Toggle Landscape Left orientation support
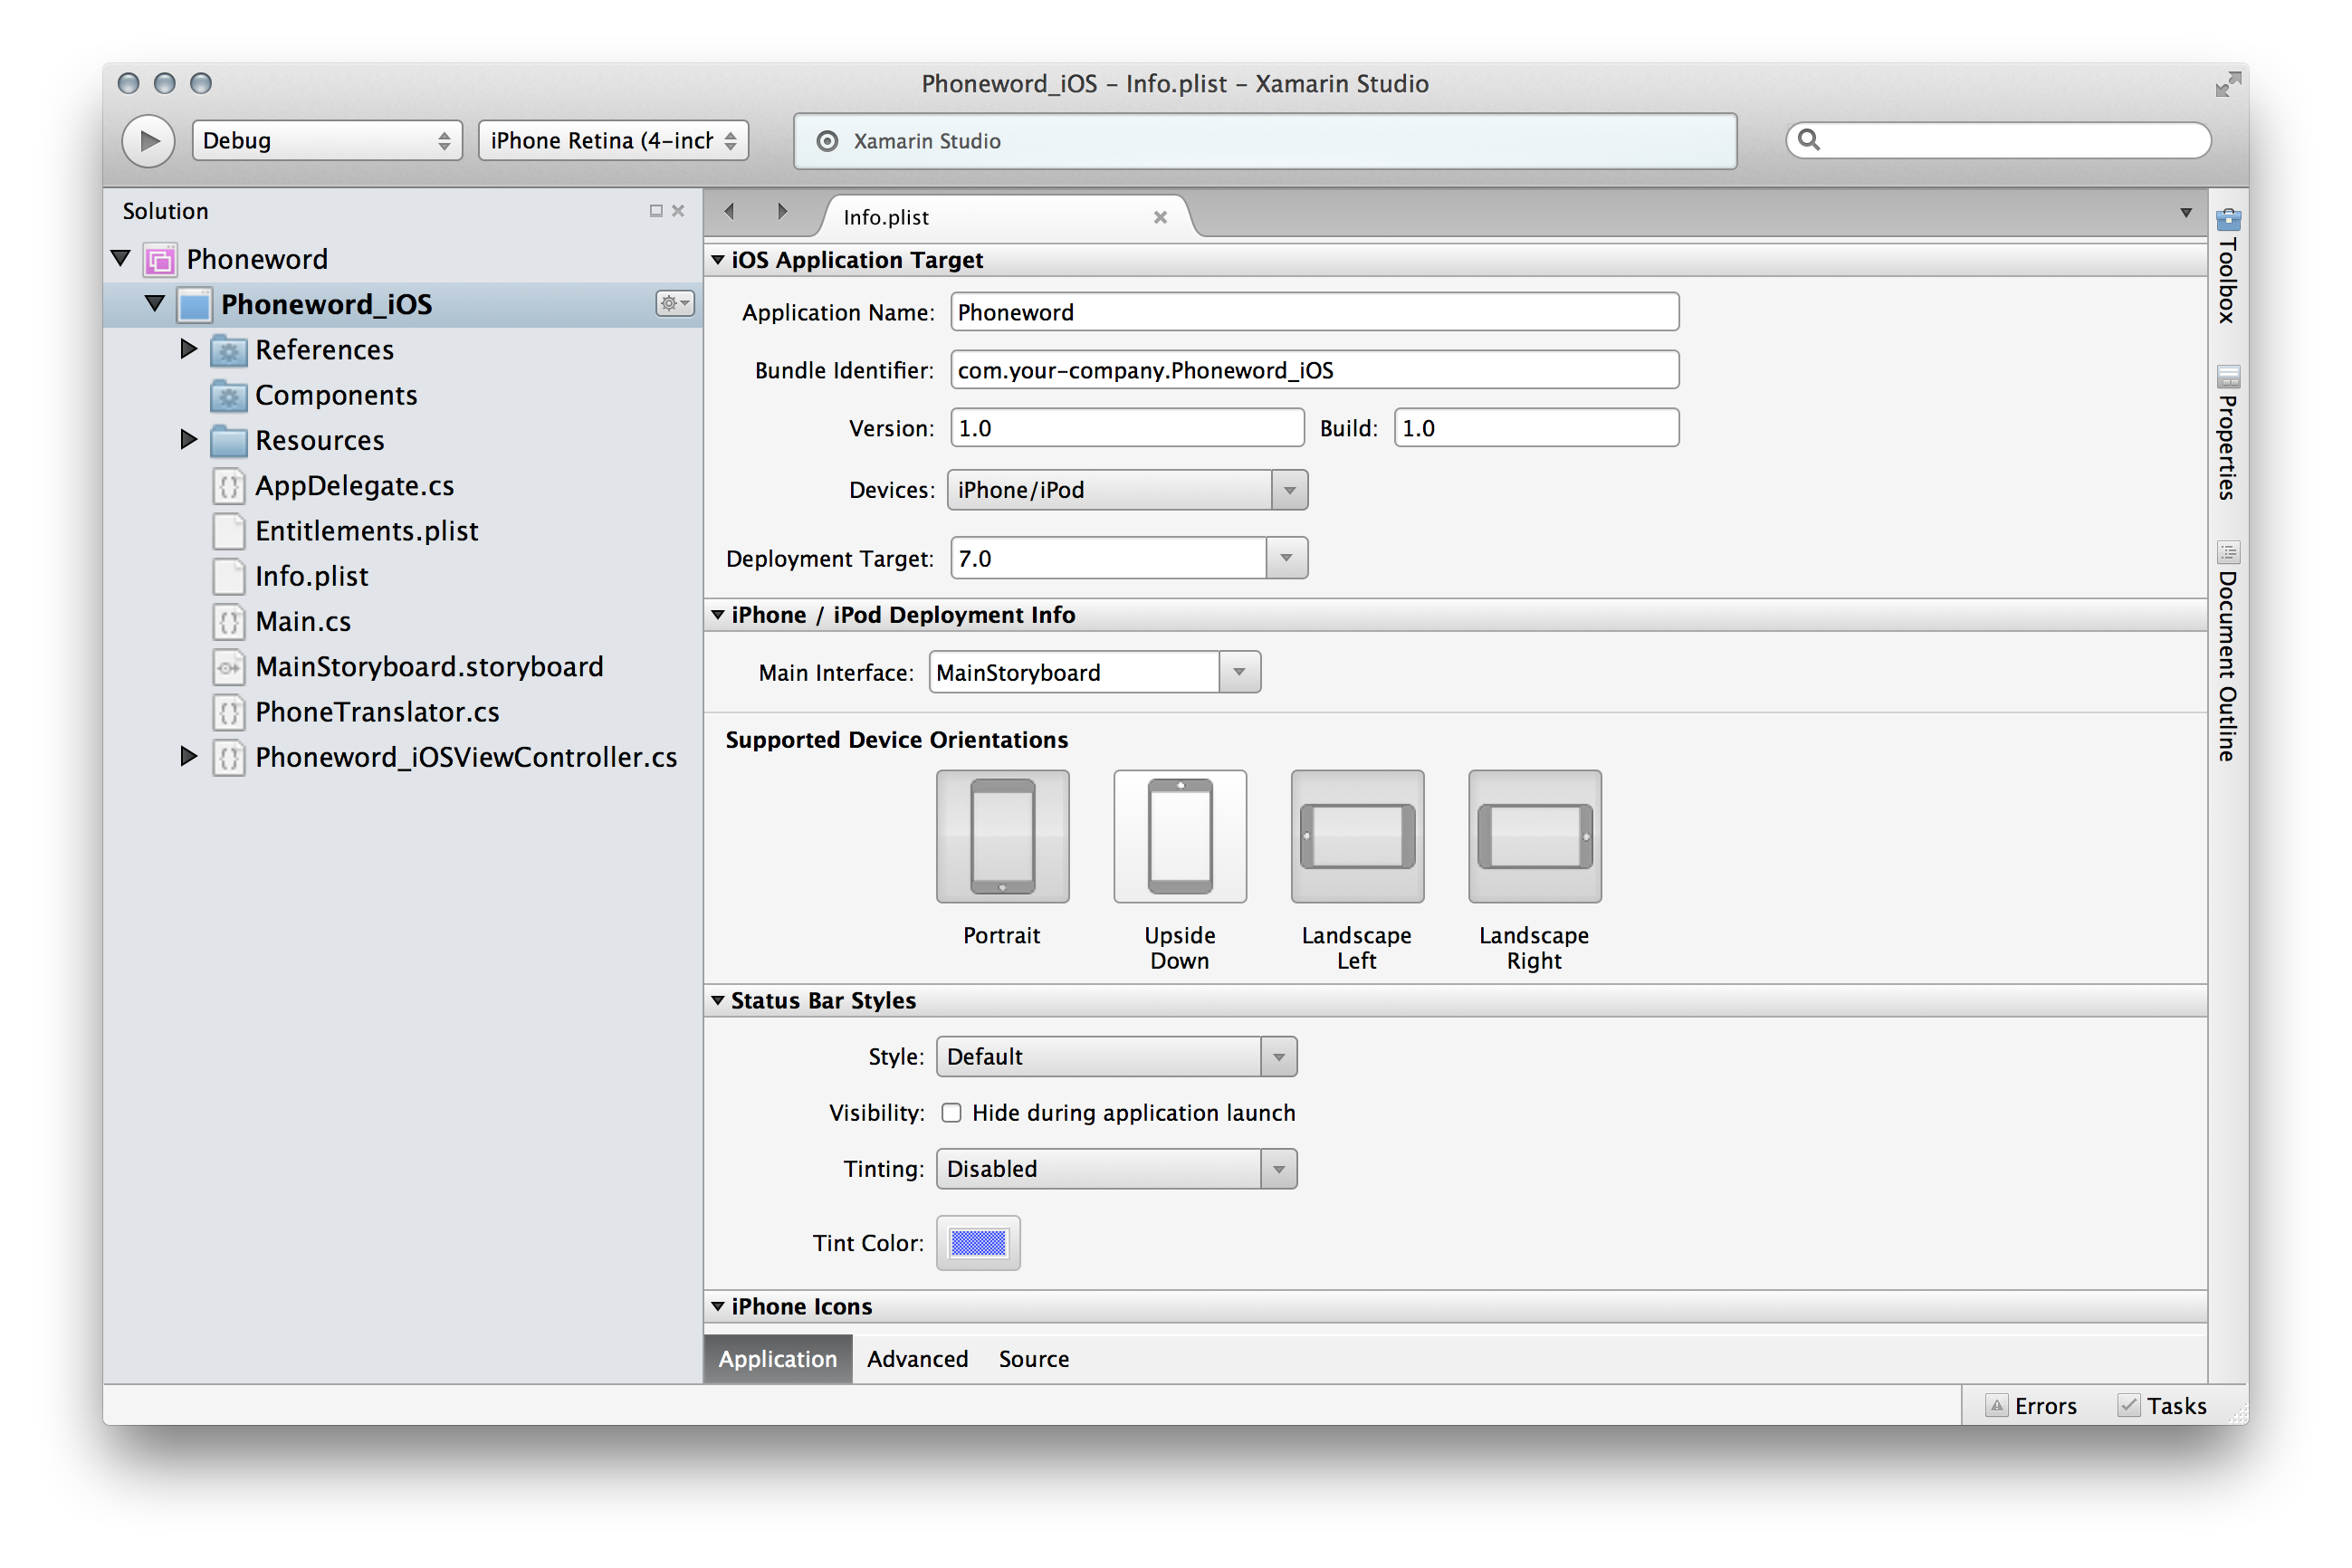 [1357, 836]
